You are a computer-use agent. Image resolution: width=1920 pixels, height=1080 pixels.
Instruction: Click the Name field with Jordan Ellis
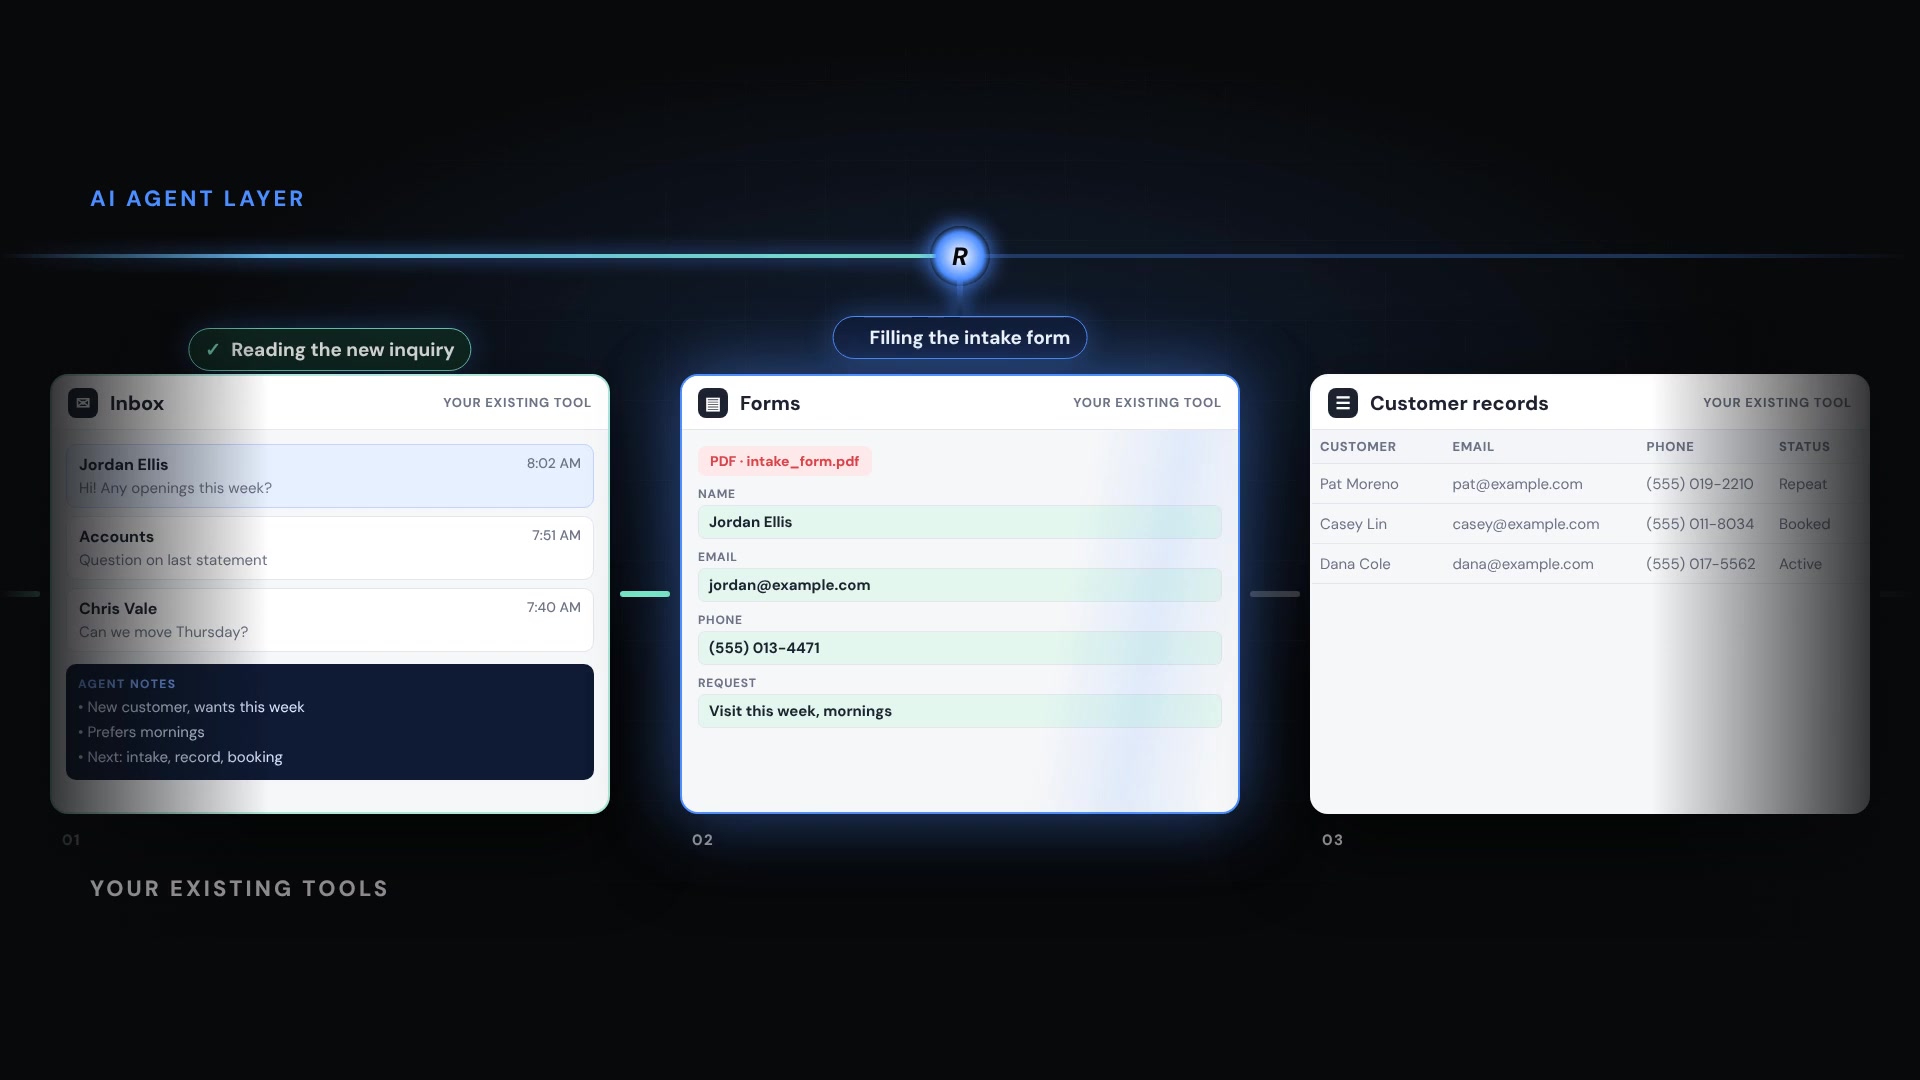click(960, 522)
